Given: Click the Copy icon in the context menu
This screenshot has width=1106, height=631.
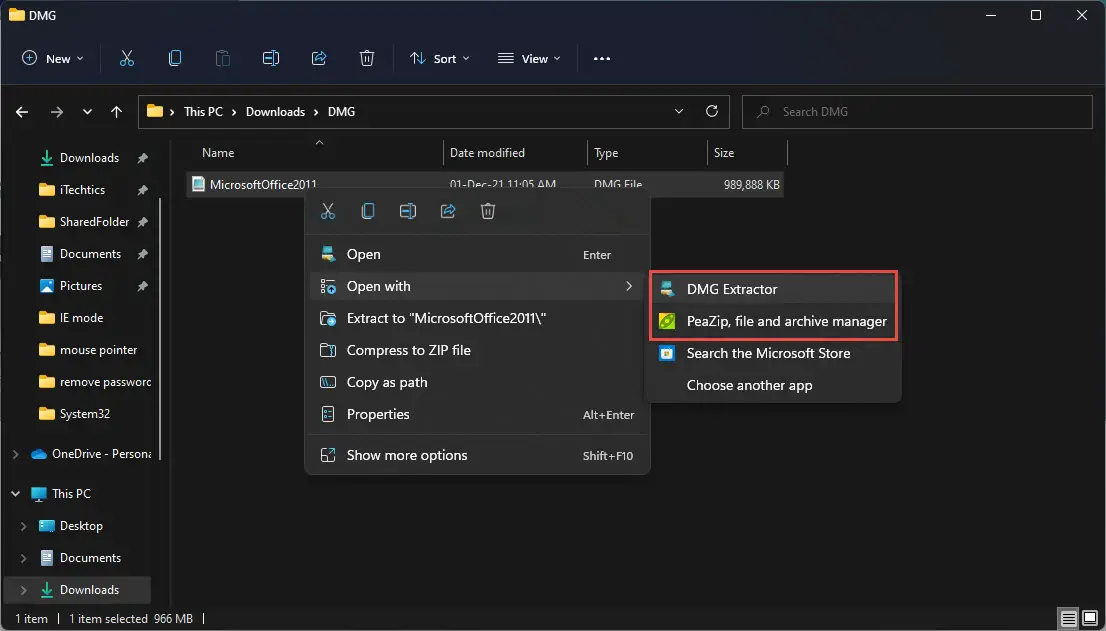Looking at the screenshot, I should coord(368,211).
